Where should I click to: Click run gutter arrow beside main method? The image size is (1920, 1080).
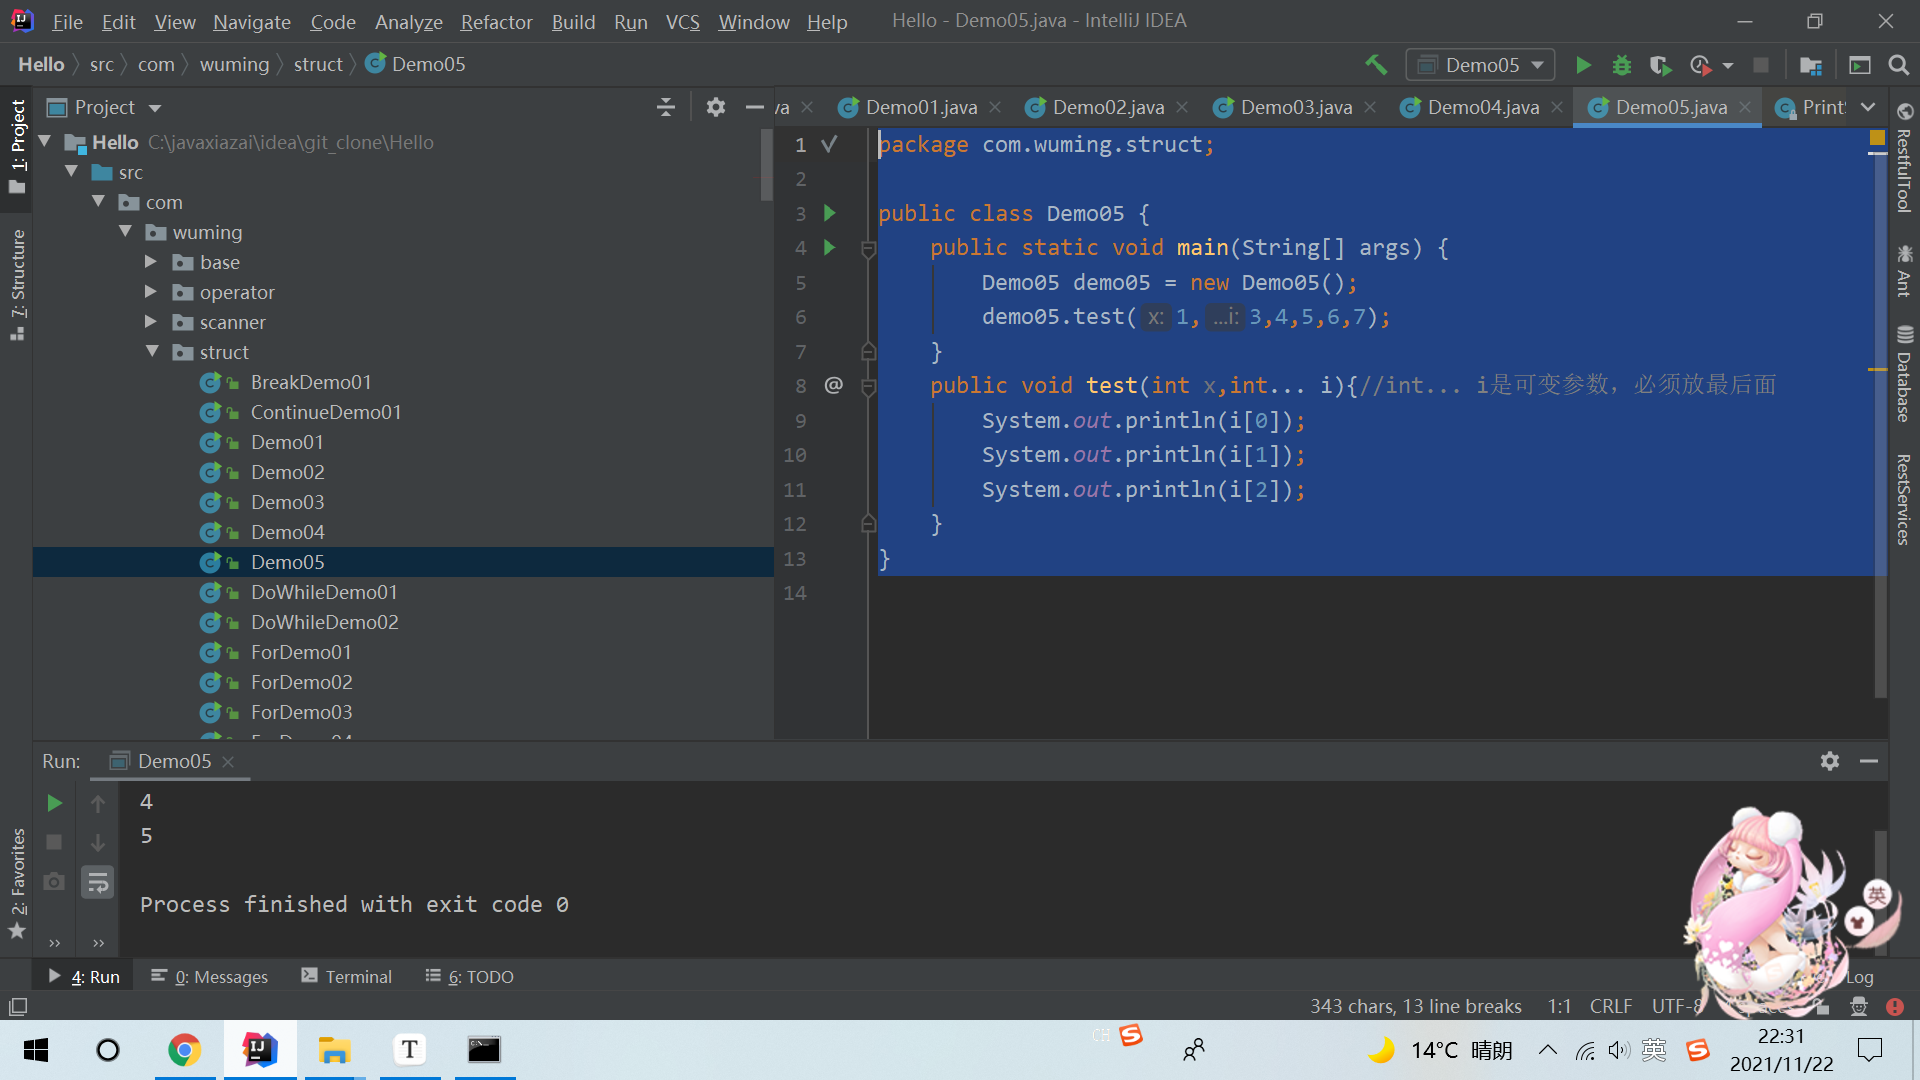point(829,247)
